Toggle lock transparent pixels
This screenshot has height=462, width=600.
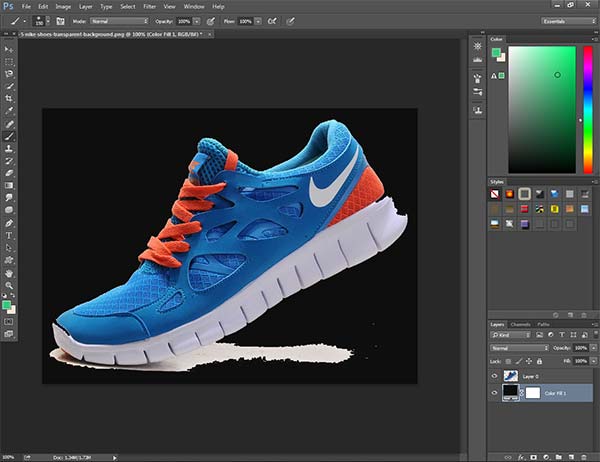(508, 361)
